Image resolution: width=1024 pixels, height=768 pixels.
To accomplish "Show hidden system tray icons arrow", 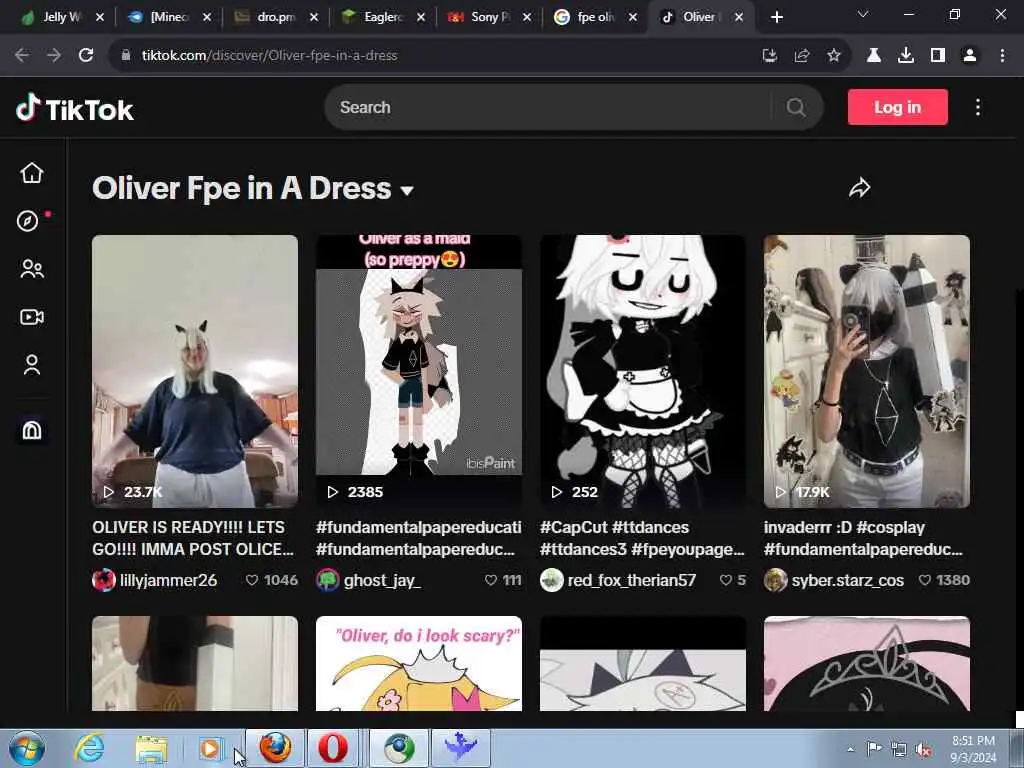I will (x=850, y=749).
